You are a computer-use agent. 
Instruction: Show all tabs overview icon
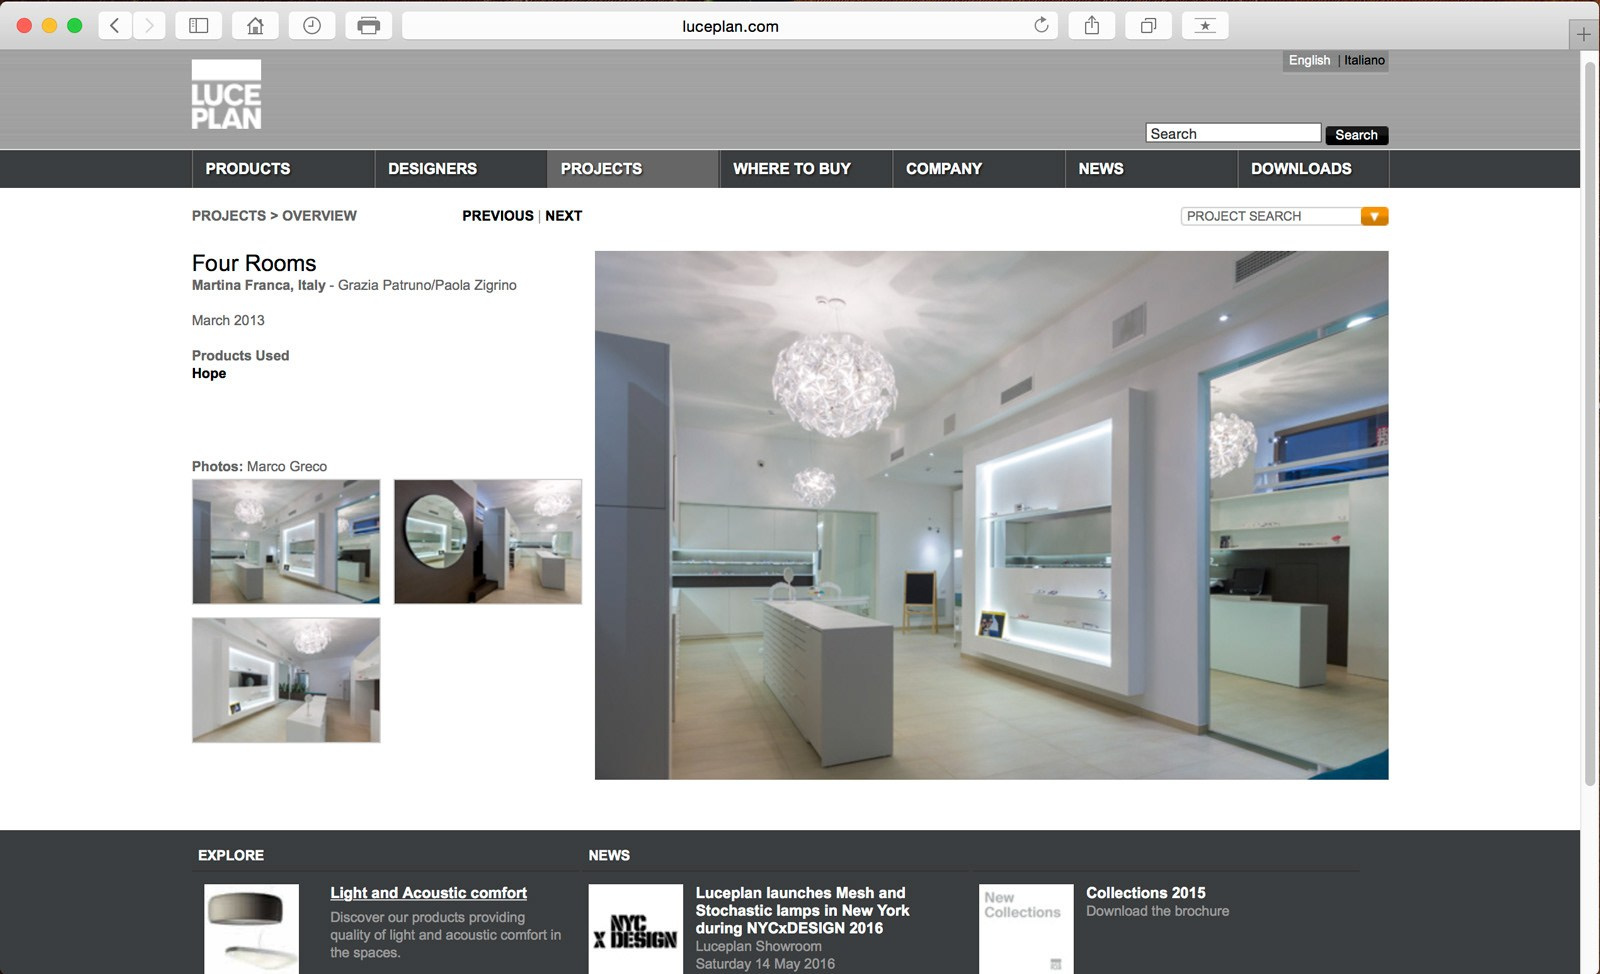1149,26
